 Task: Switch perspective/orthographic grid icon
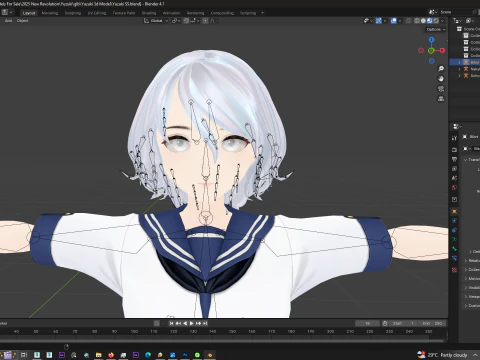(441, 99)
